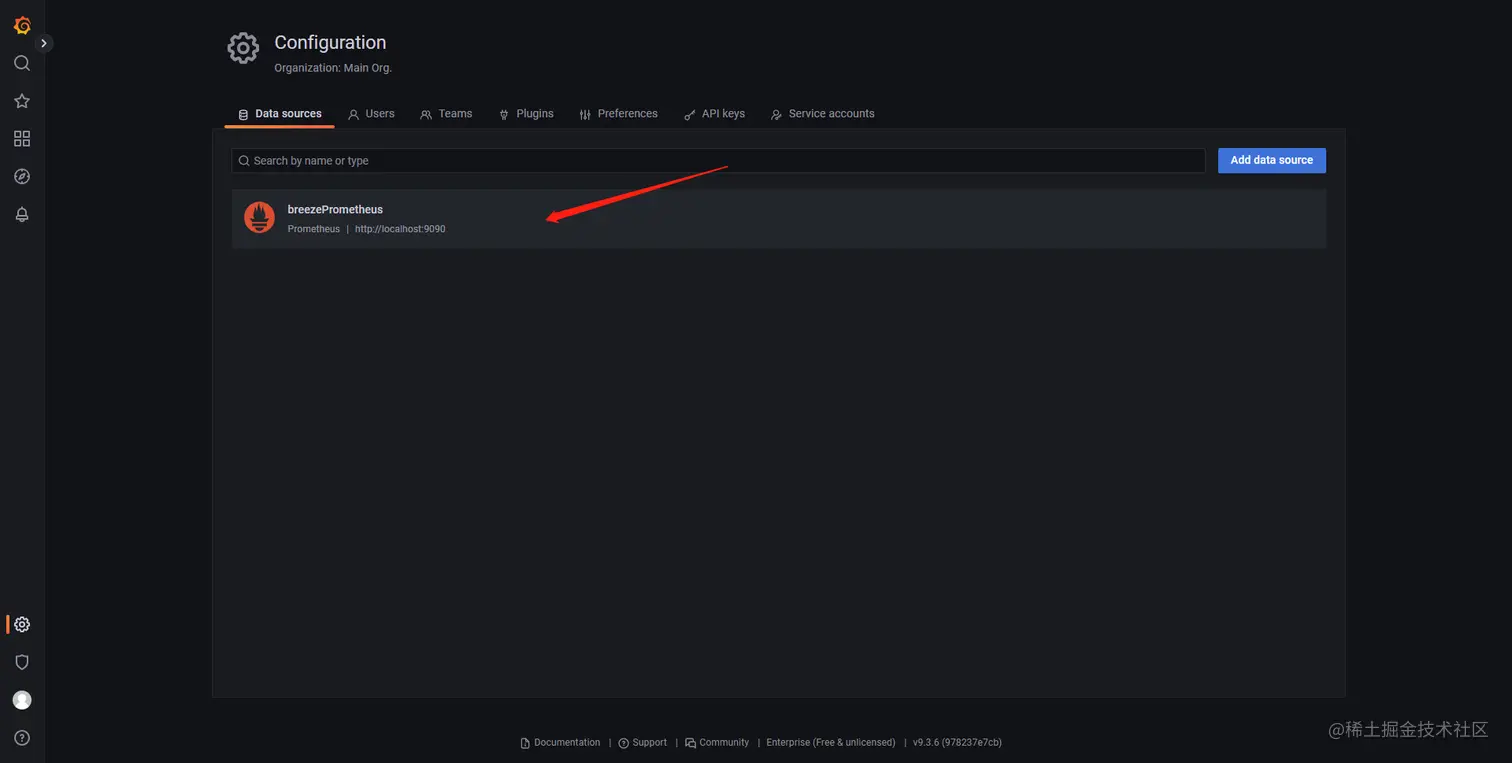This screenshot has height=763, width=1512.
Task: Focus the Search by name or type field
Action: pyautogui.click(x=718, y=161)
